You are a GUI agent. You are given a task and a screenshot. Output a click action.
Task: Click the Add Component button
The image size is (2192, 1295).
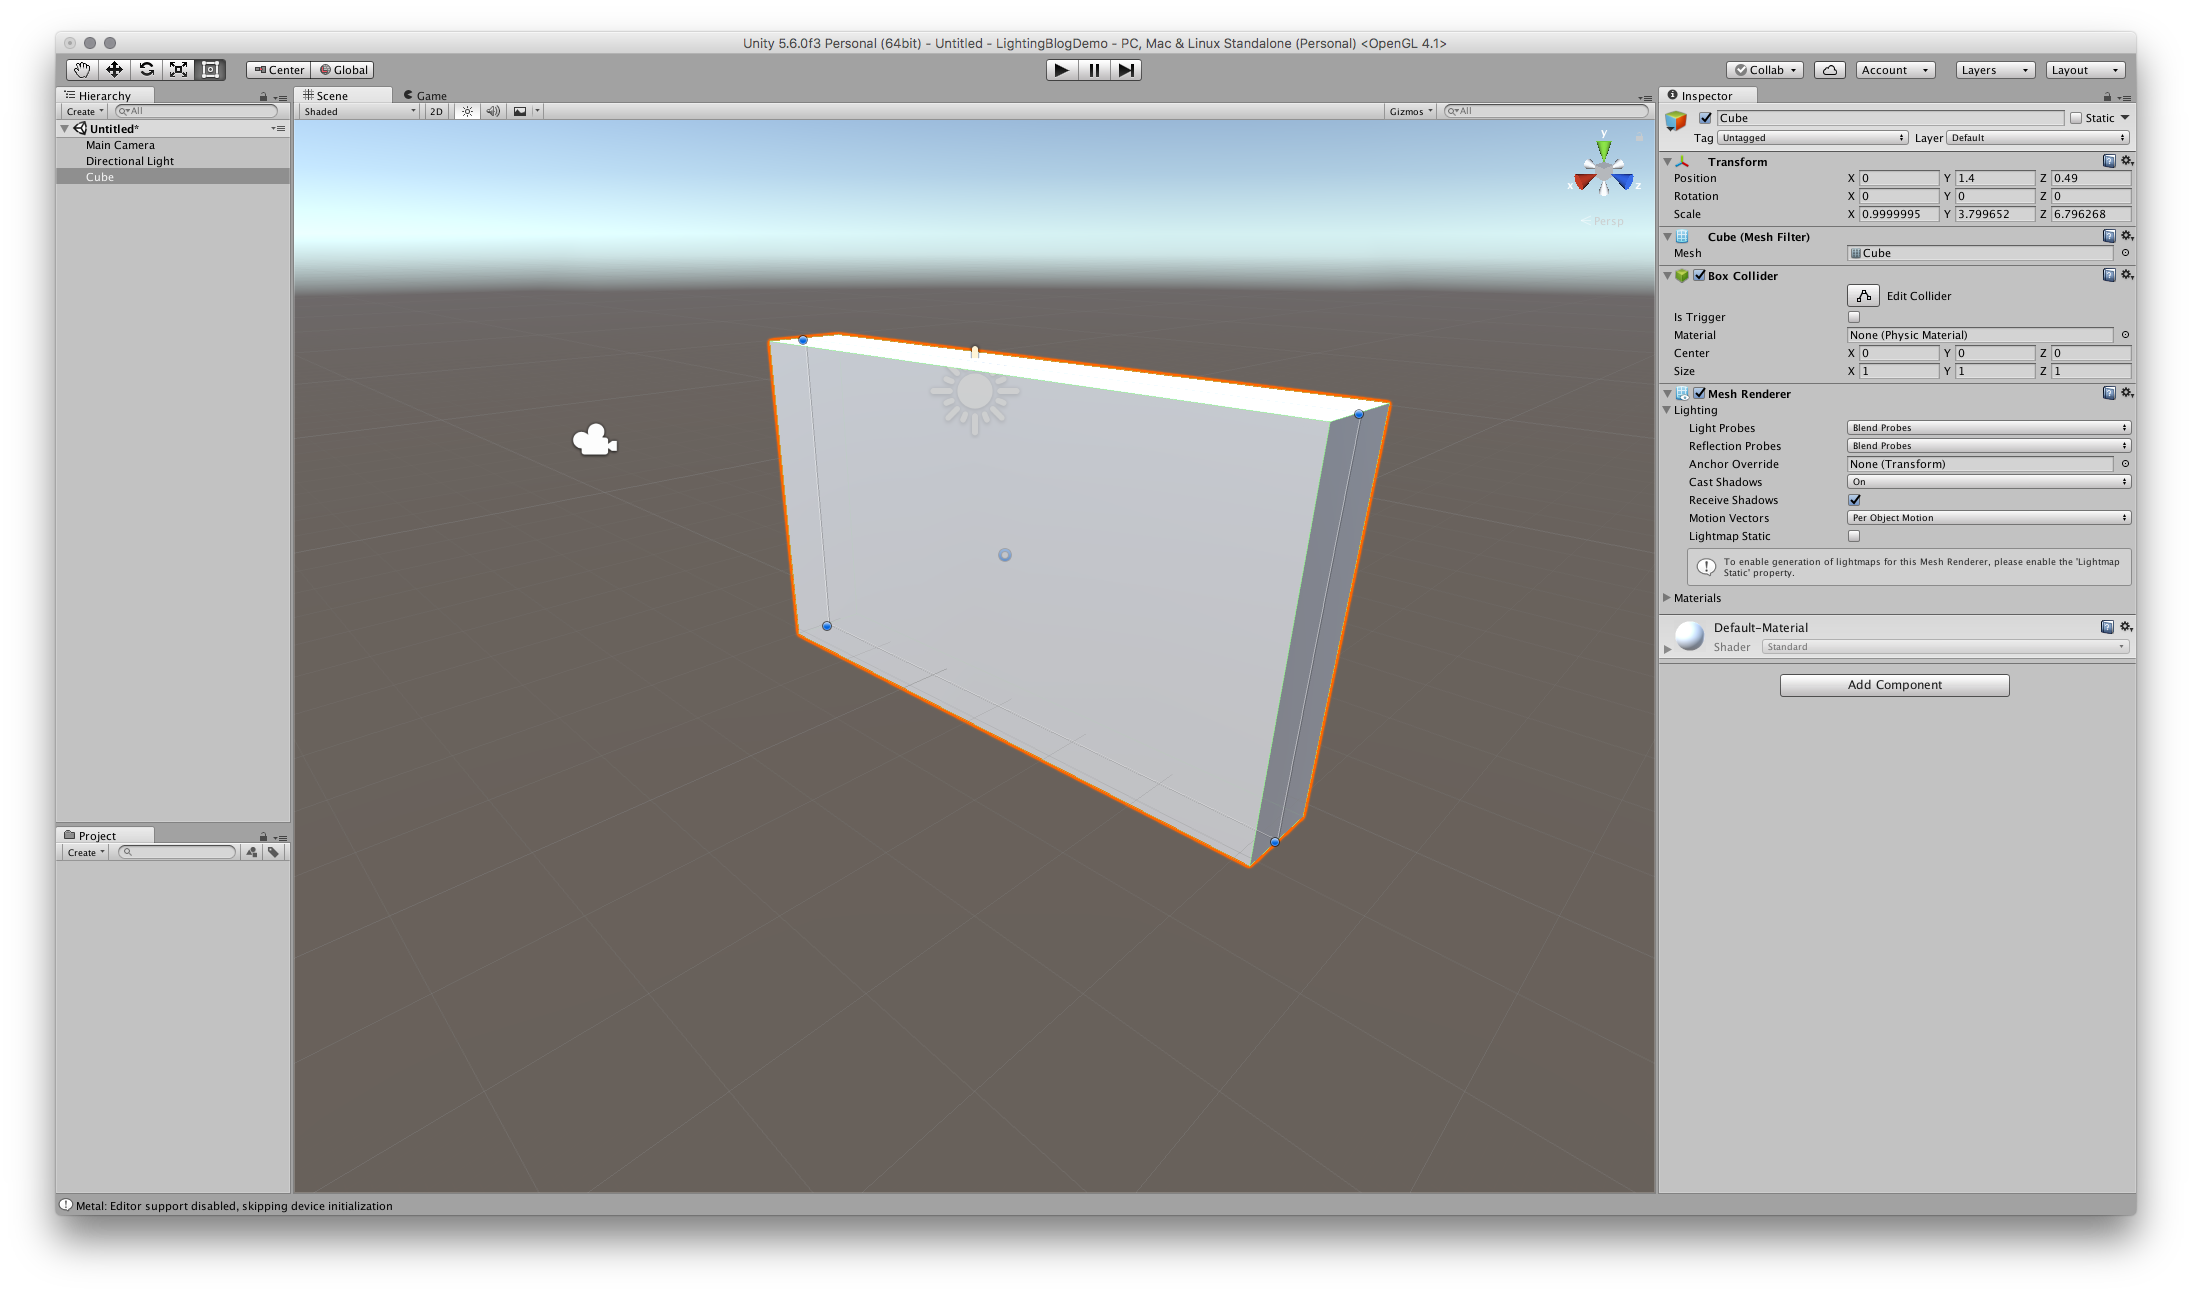(x=1893, y=683)
